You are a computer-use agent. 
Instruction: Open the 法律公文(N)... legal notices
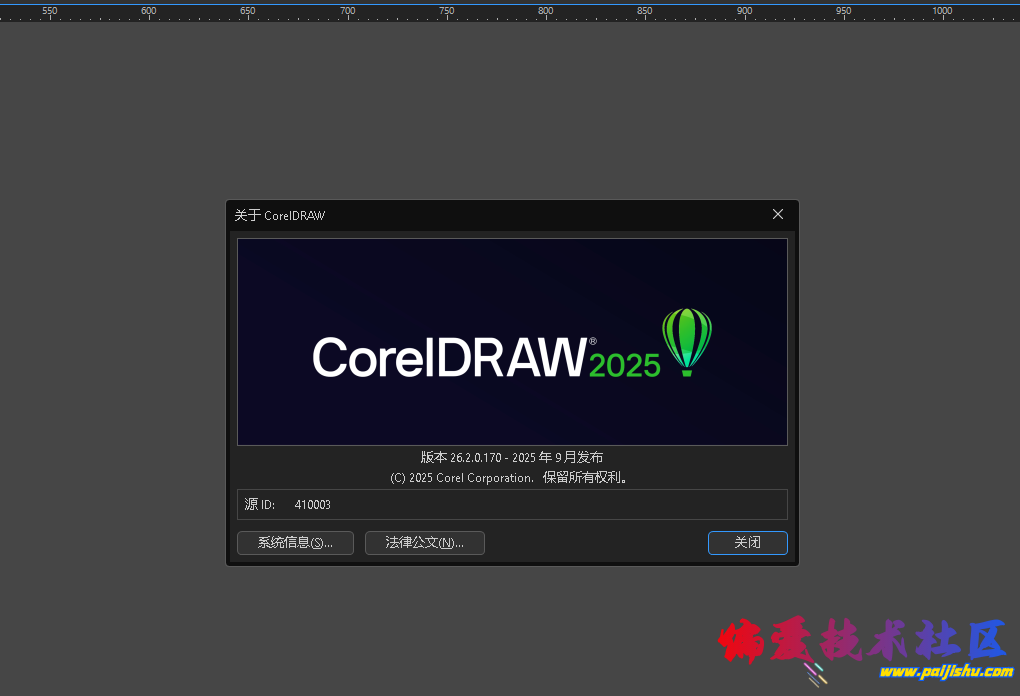click(x=425, y=542)
